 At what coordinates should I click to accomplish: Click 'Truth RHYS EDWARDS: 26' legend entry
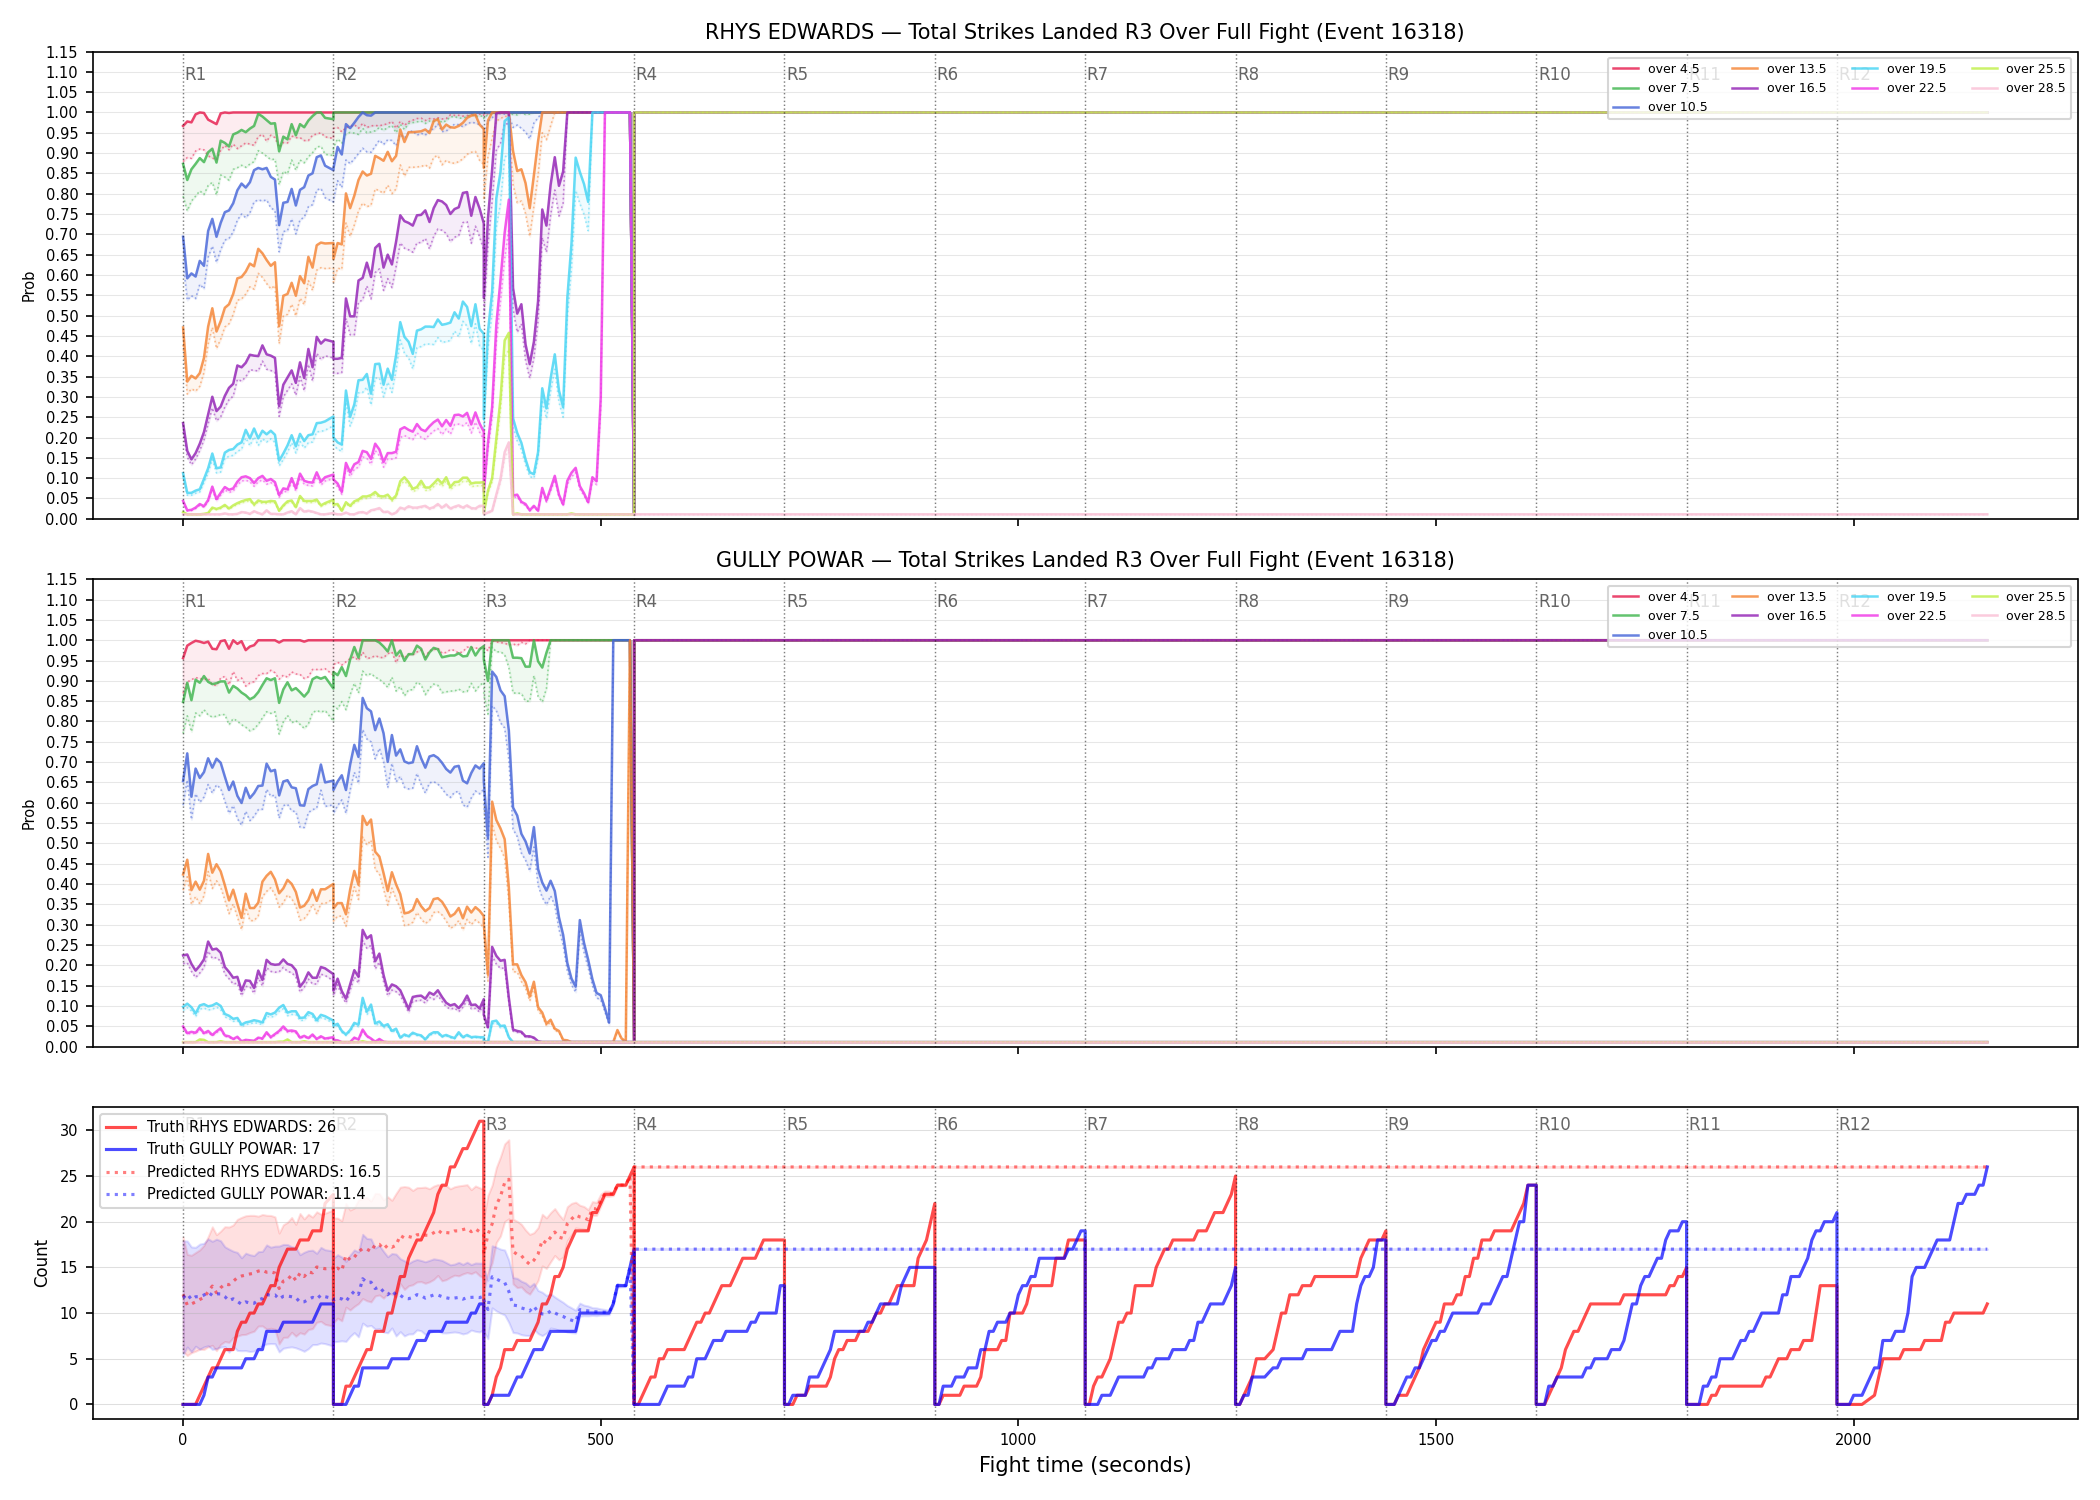pyautogui.click(x=220, y=1127)
